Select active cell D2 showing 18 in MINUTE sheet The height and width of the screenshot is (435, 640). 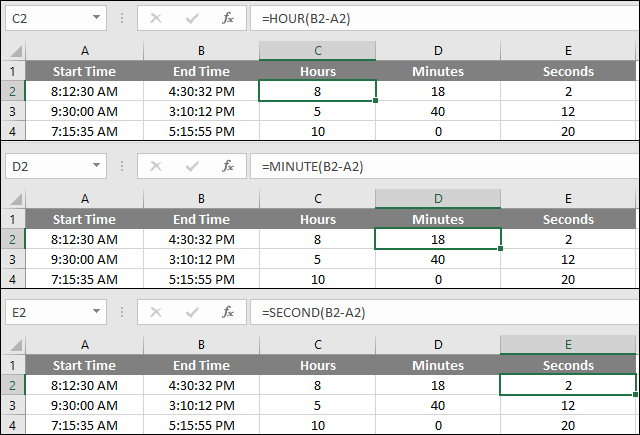(438, 239)
